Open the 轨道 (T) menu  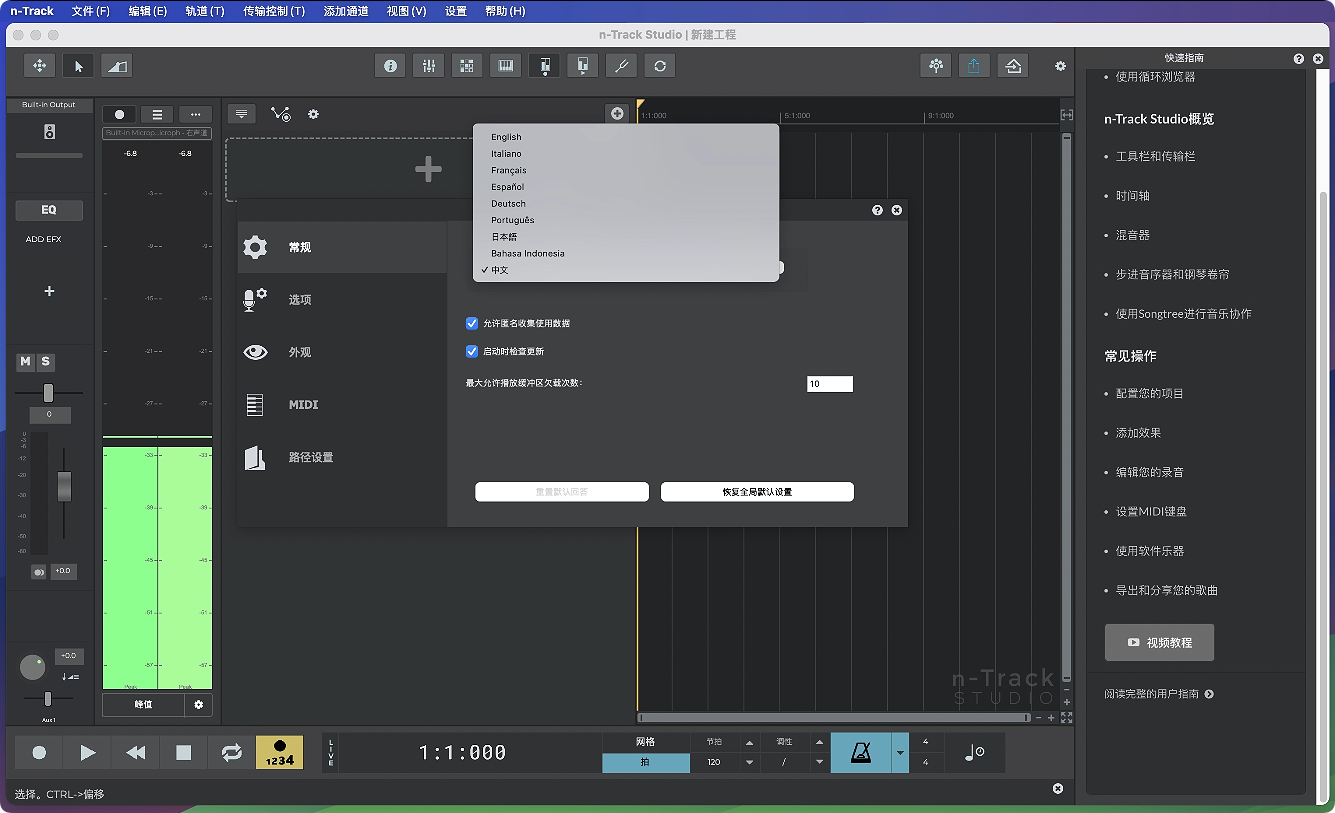[x=205, y=11]
